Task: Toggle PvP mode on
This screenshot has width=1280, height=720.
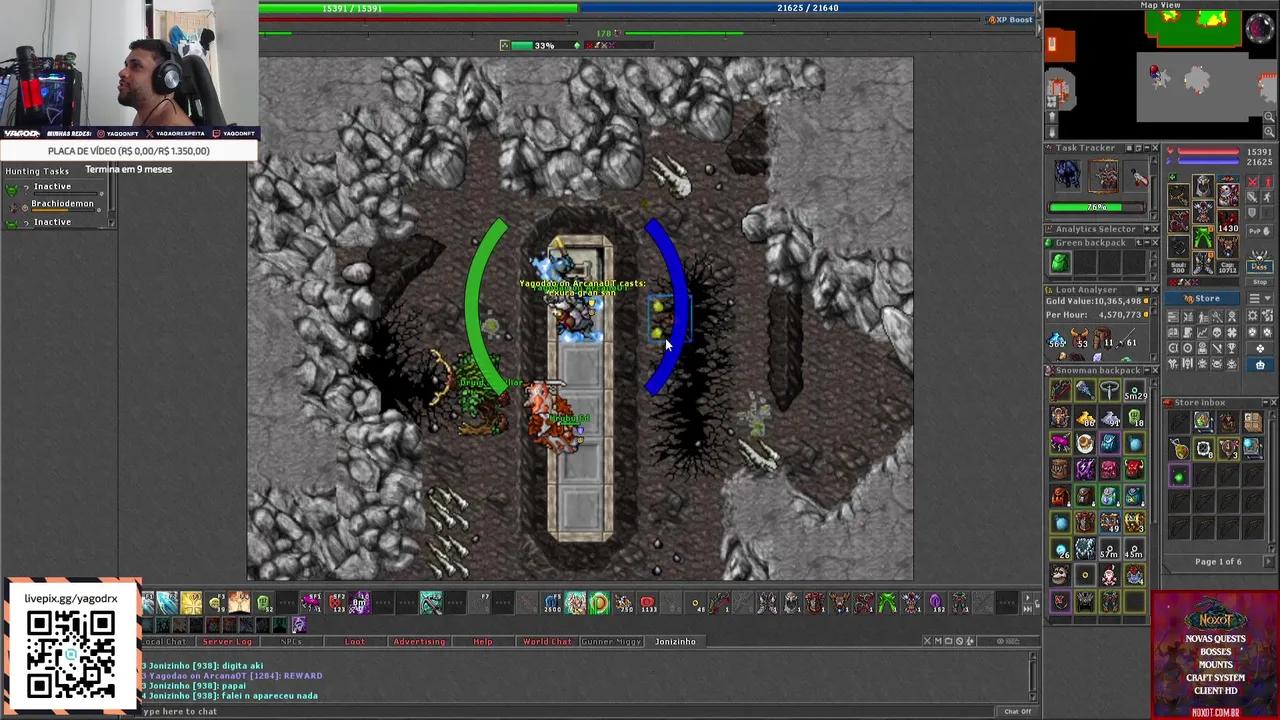Action: (1260, 231)
